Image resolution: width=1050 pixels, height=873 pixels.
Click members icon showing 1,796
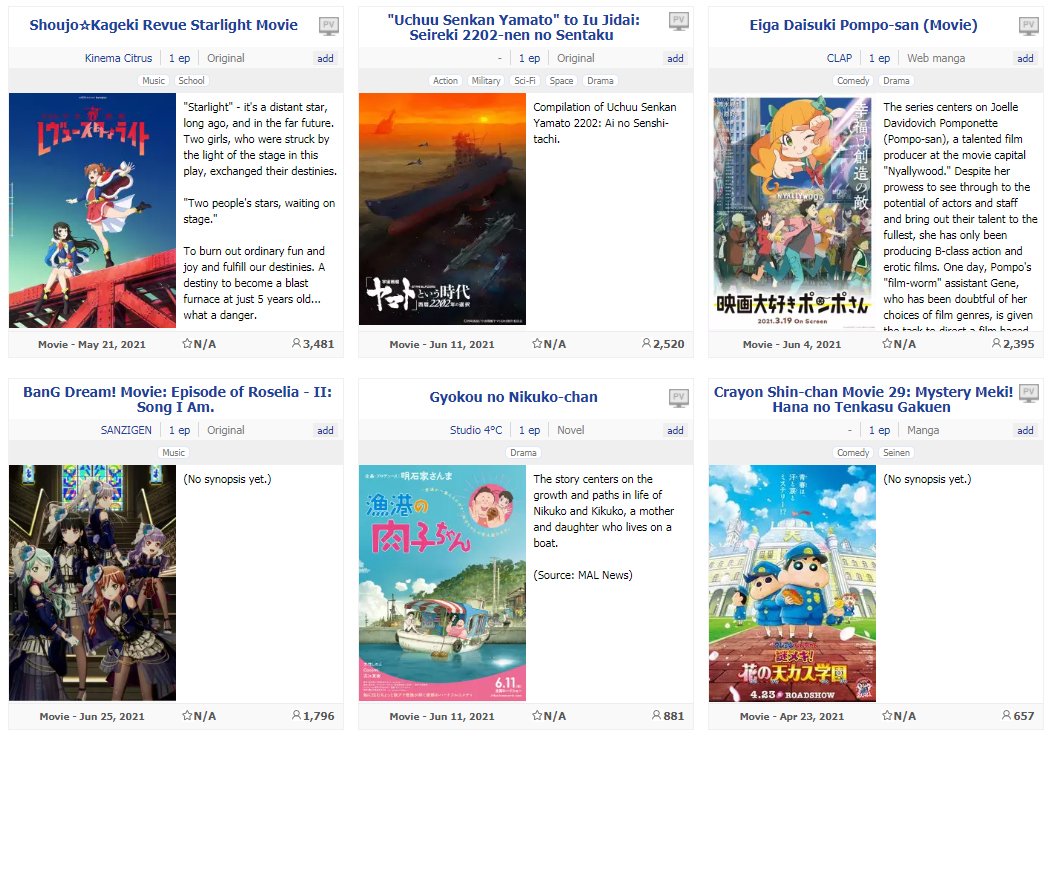coord(296,716)
